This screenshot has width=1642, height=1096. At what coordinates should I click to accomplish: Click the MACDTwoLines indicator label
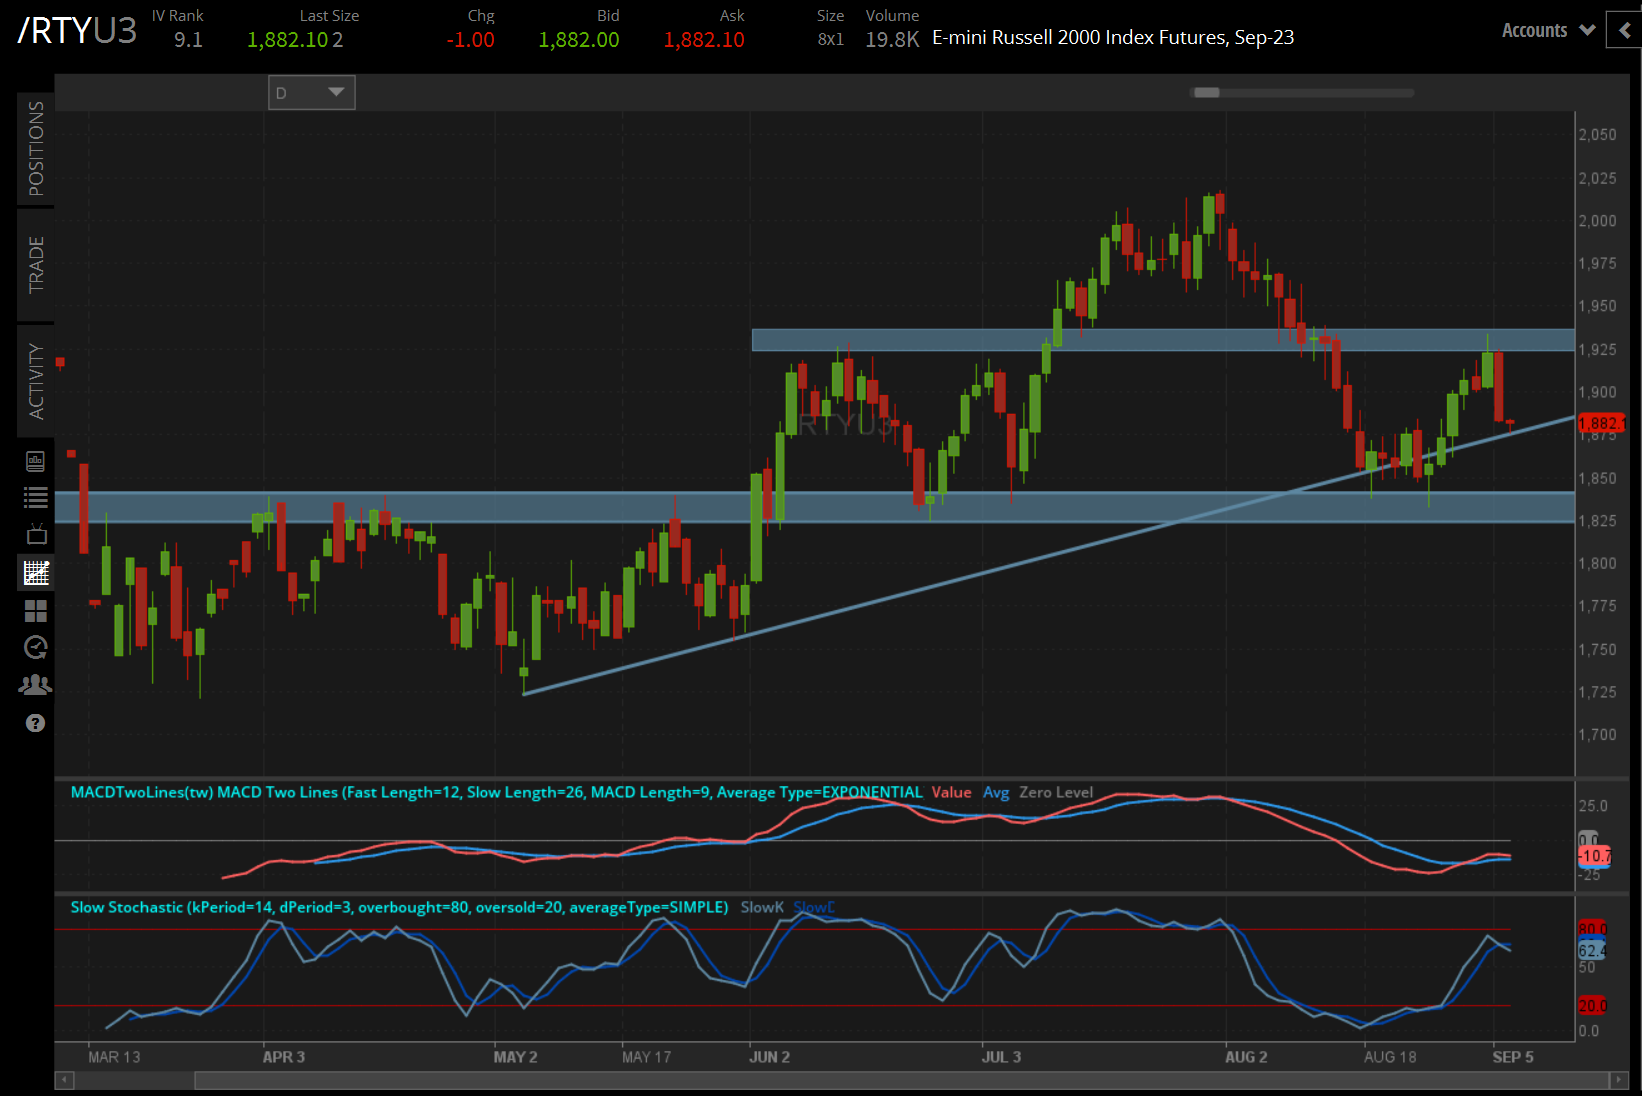coord(141,792)
